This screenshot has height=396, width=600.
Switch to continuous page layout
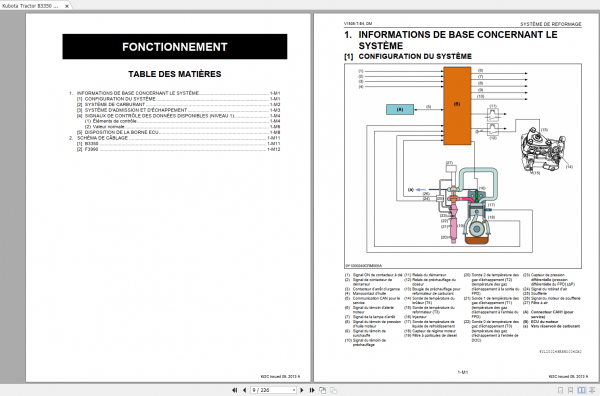[x=571, y=390]
